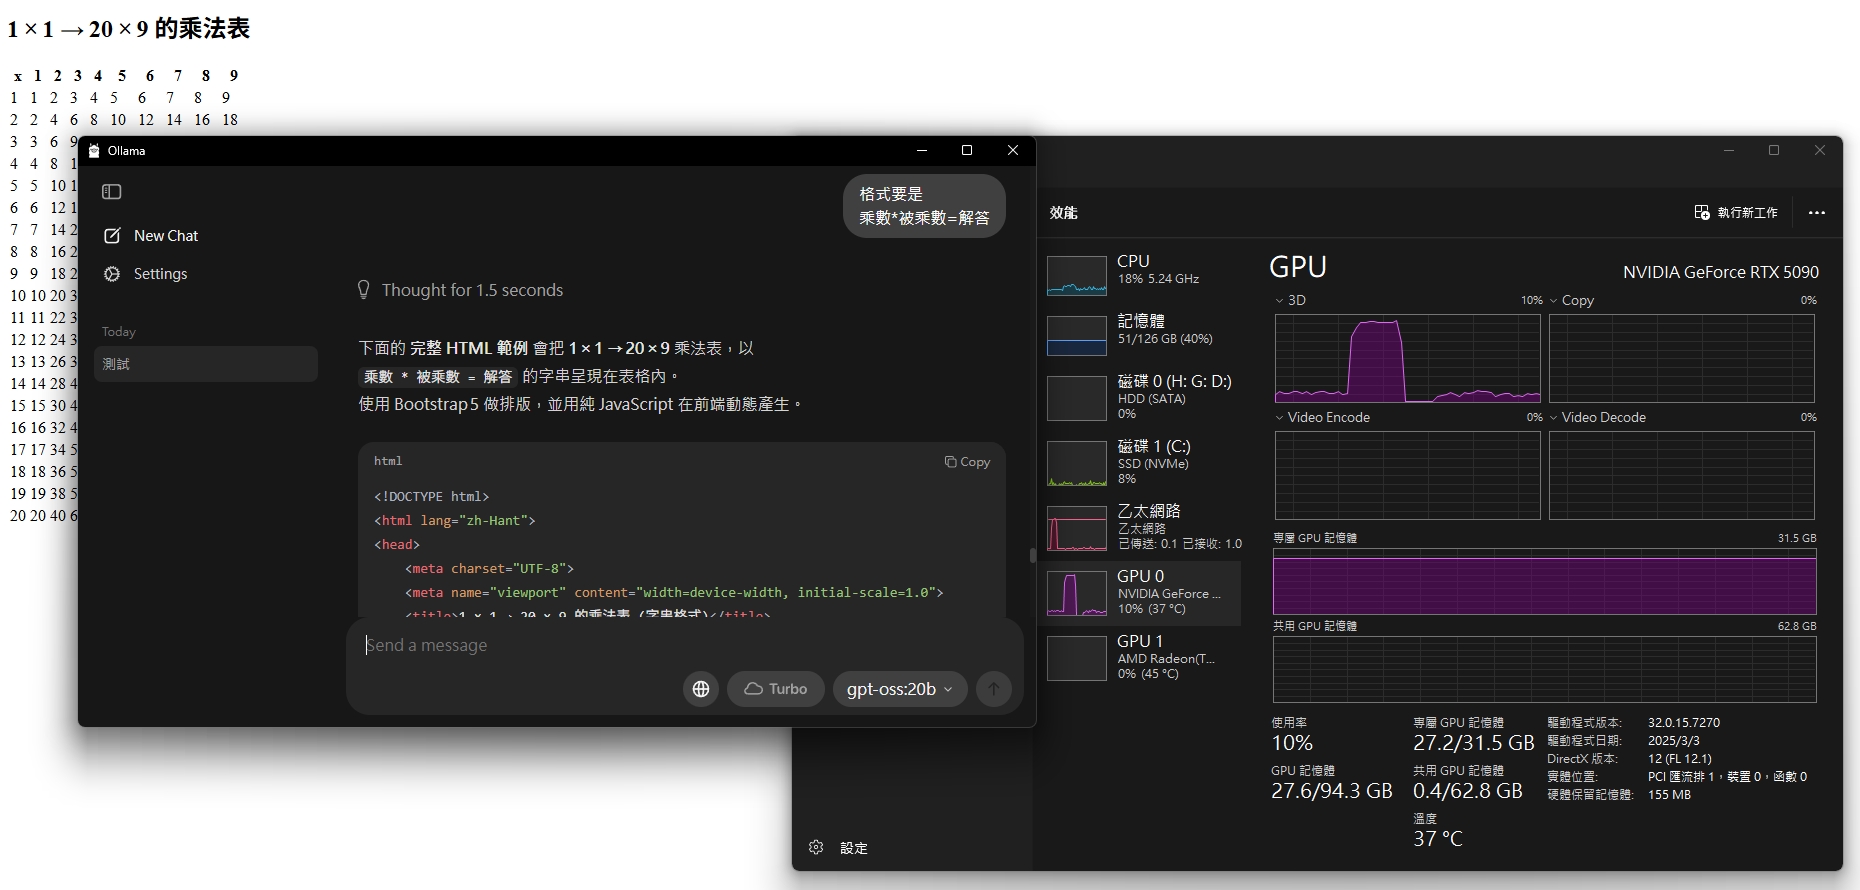Open 設定 in Task Manager
The image size is (1860, 890).
point(838,848)
